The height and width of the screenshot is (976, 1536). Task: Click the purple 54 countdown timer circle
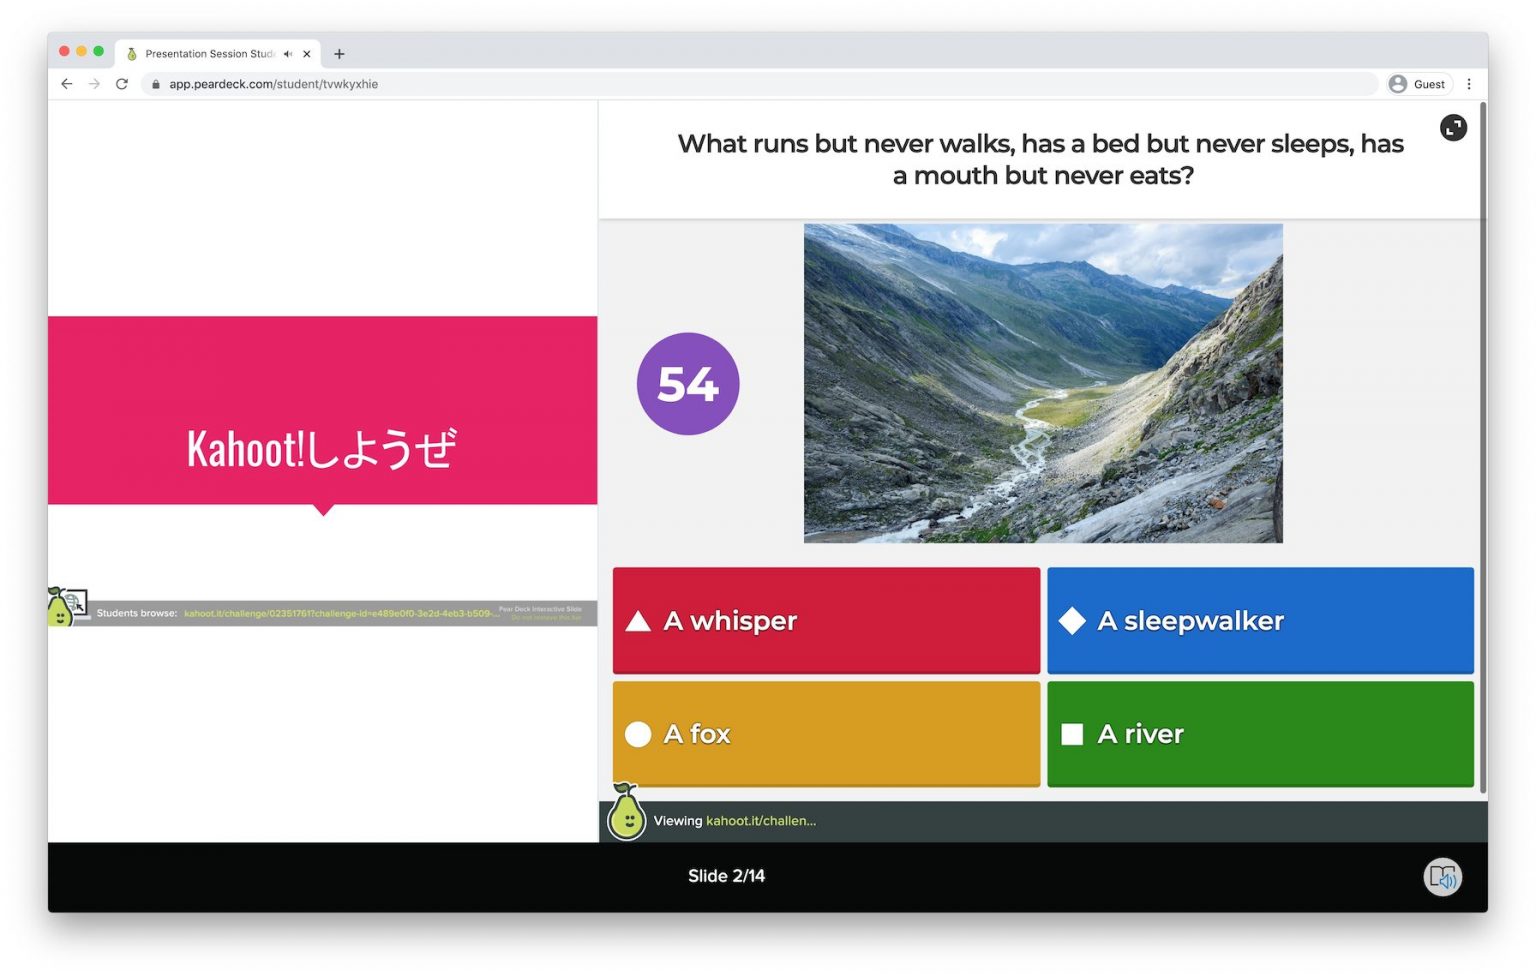click(687, 383)
